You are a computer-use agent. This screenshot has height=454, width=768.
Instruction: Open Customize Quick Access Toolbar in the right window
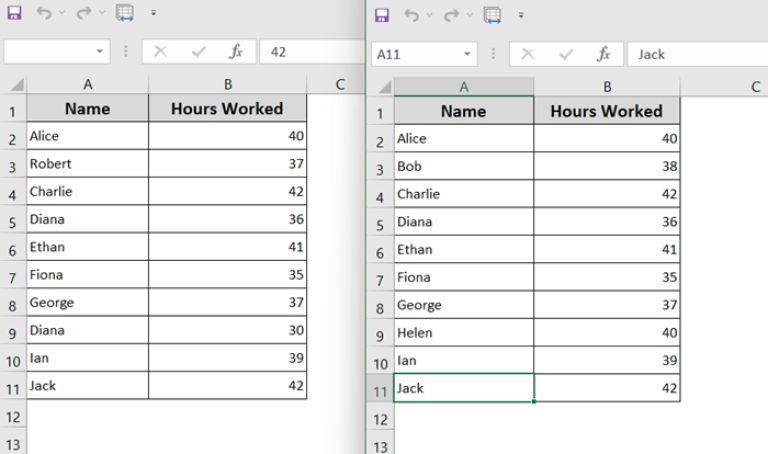click(521, 15)
